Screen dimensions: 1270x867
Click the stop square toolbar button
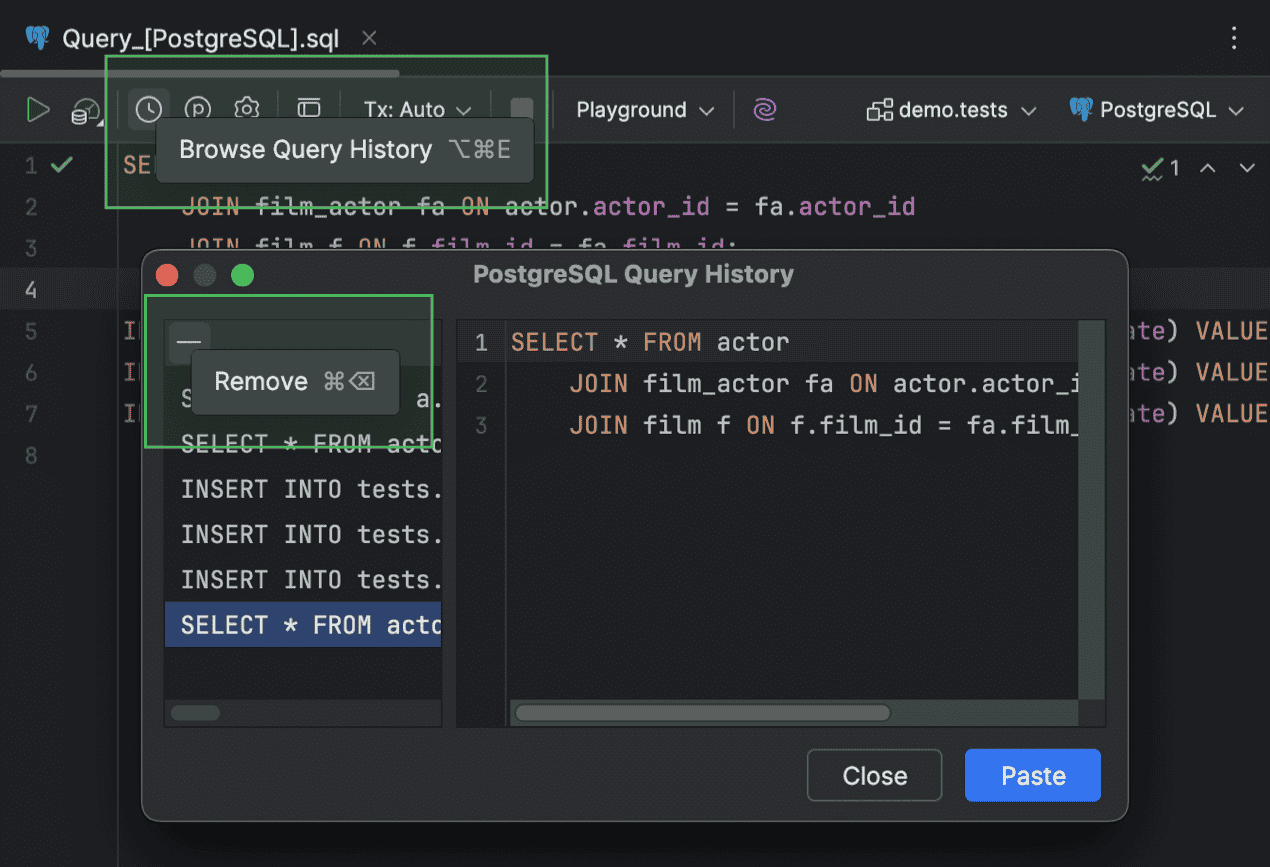tap(522, 109)
